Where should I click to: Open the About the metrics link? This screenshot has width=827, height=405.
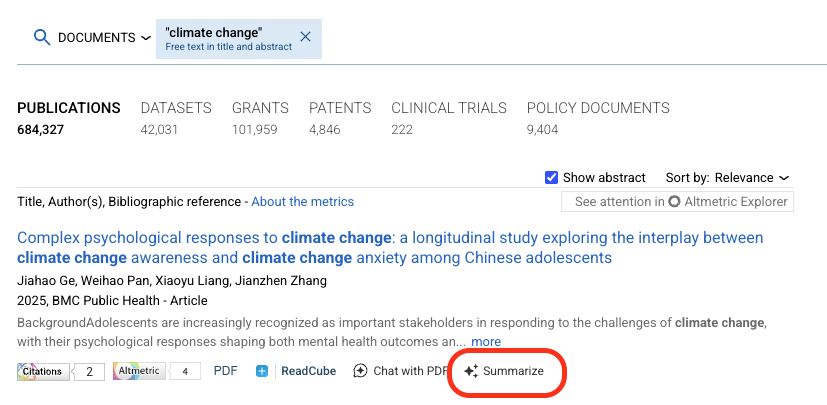pyautogui.click(x=302, y=202)
